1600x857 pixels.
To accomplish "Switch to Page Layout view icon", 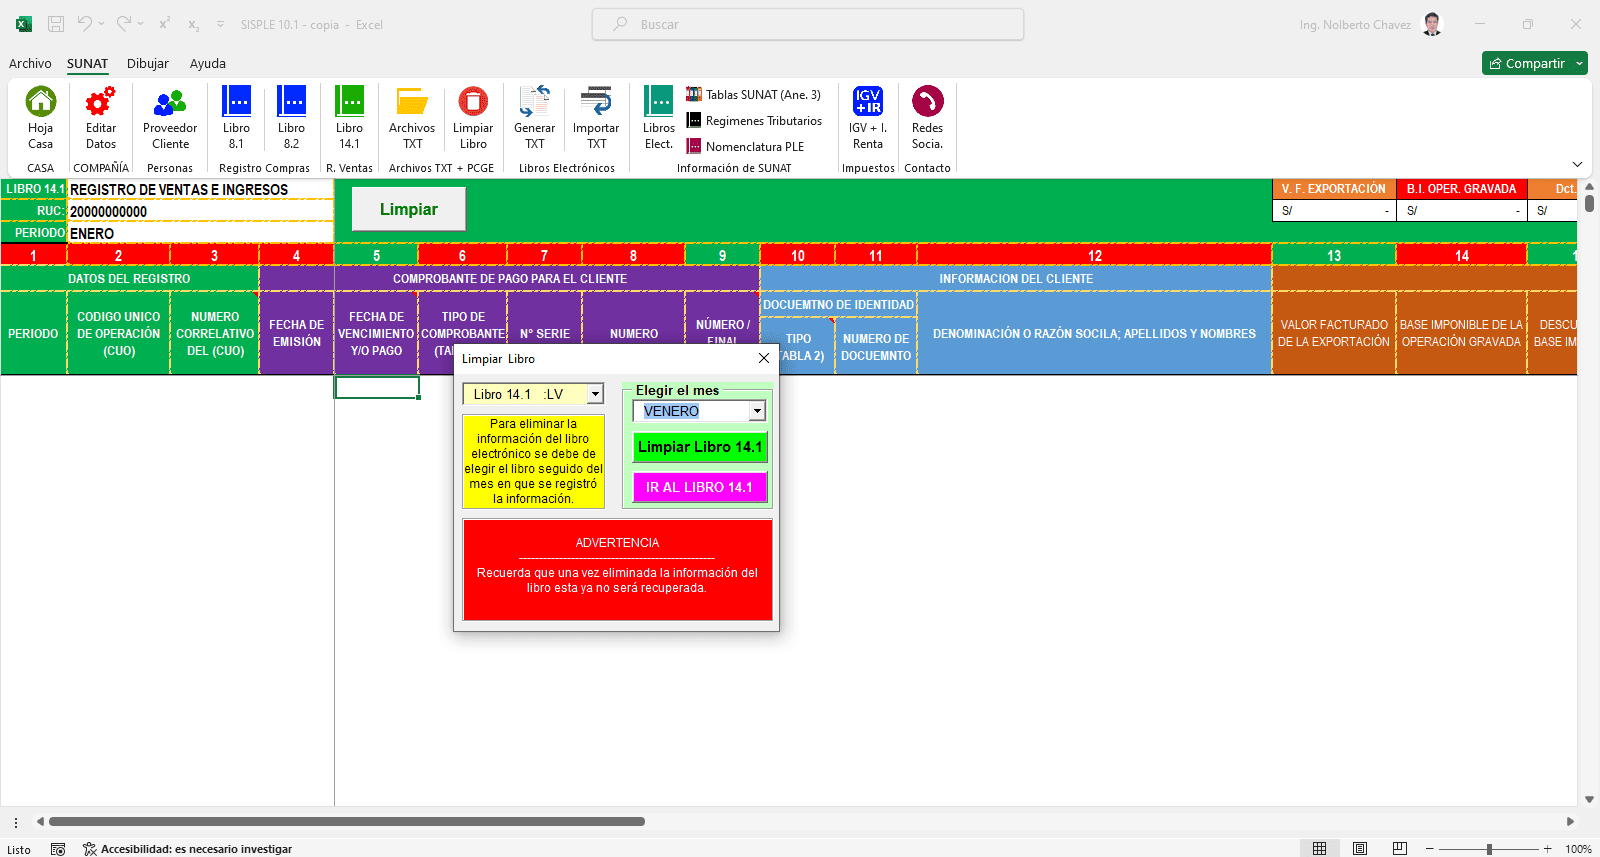I will [x=1360, y=848].
